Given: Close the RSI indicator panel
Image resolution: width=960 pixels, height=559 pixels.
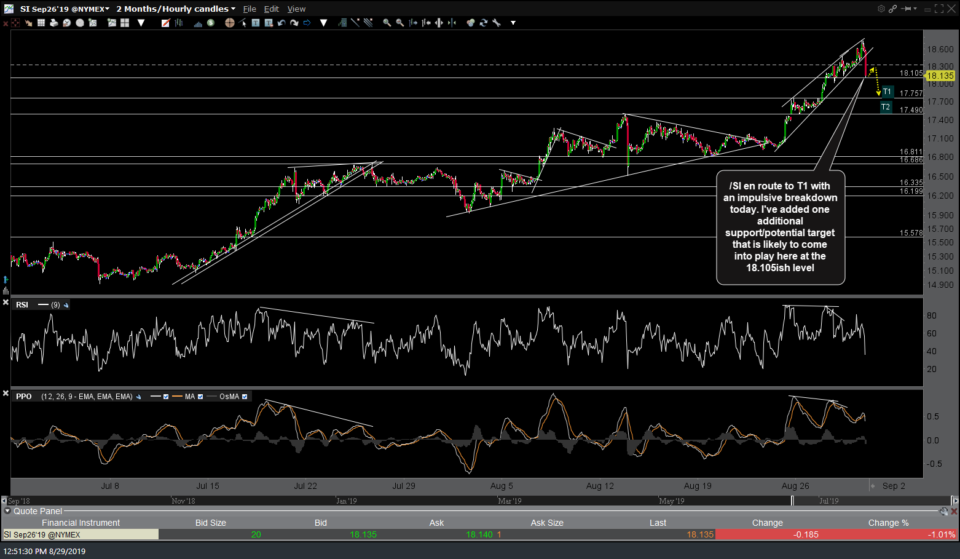Looking at the screenshot, I should click(6, 303).
